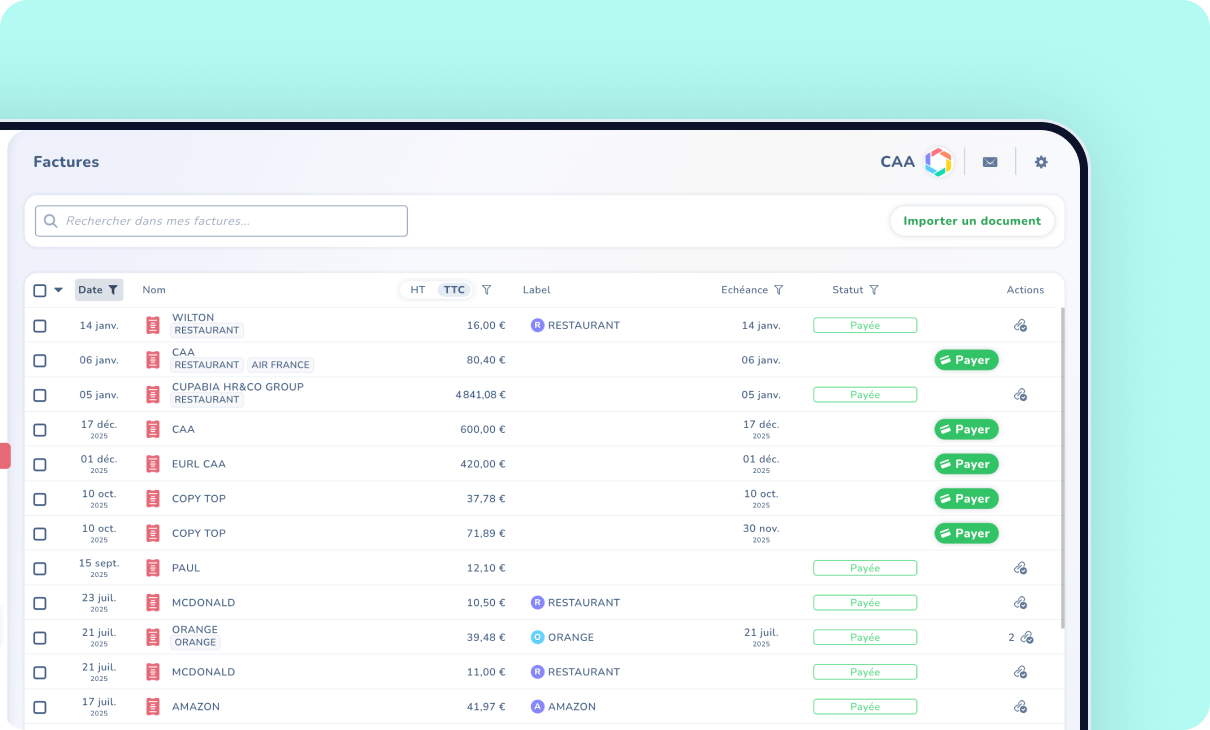The height and width of the screenshot is (730, 1210).
Task: Switch amounts to TTC
Action: tap(454, 290)
